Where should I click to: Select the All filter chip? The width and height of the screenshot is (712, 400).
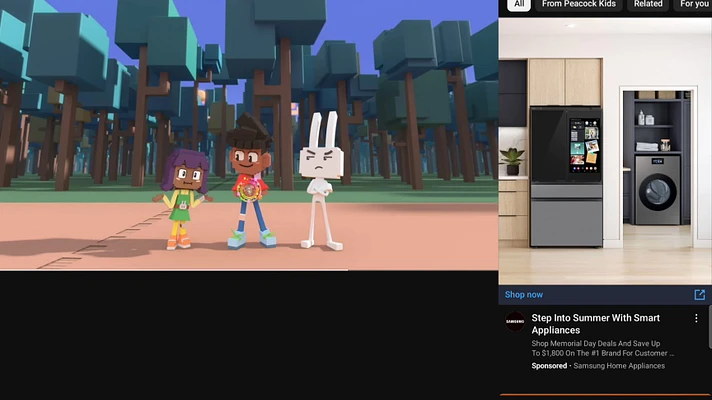[519, 5]
